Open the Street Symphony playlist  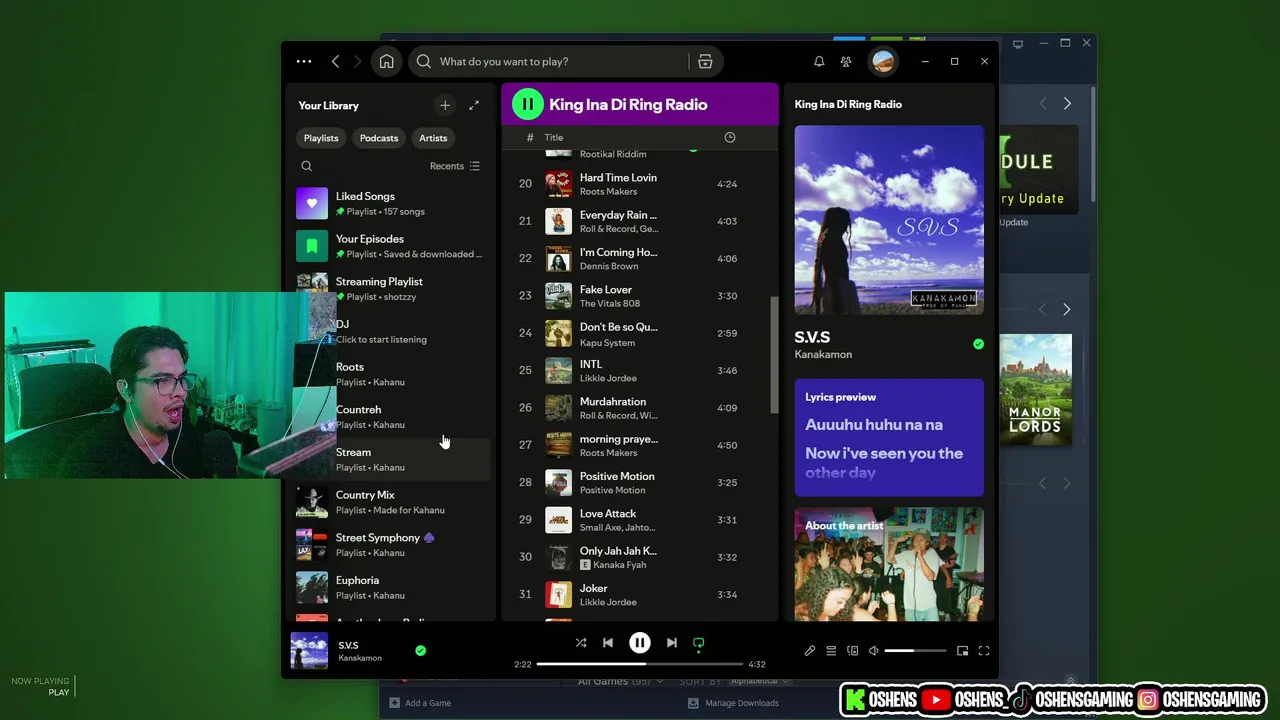[392, 545]
